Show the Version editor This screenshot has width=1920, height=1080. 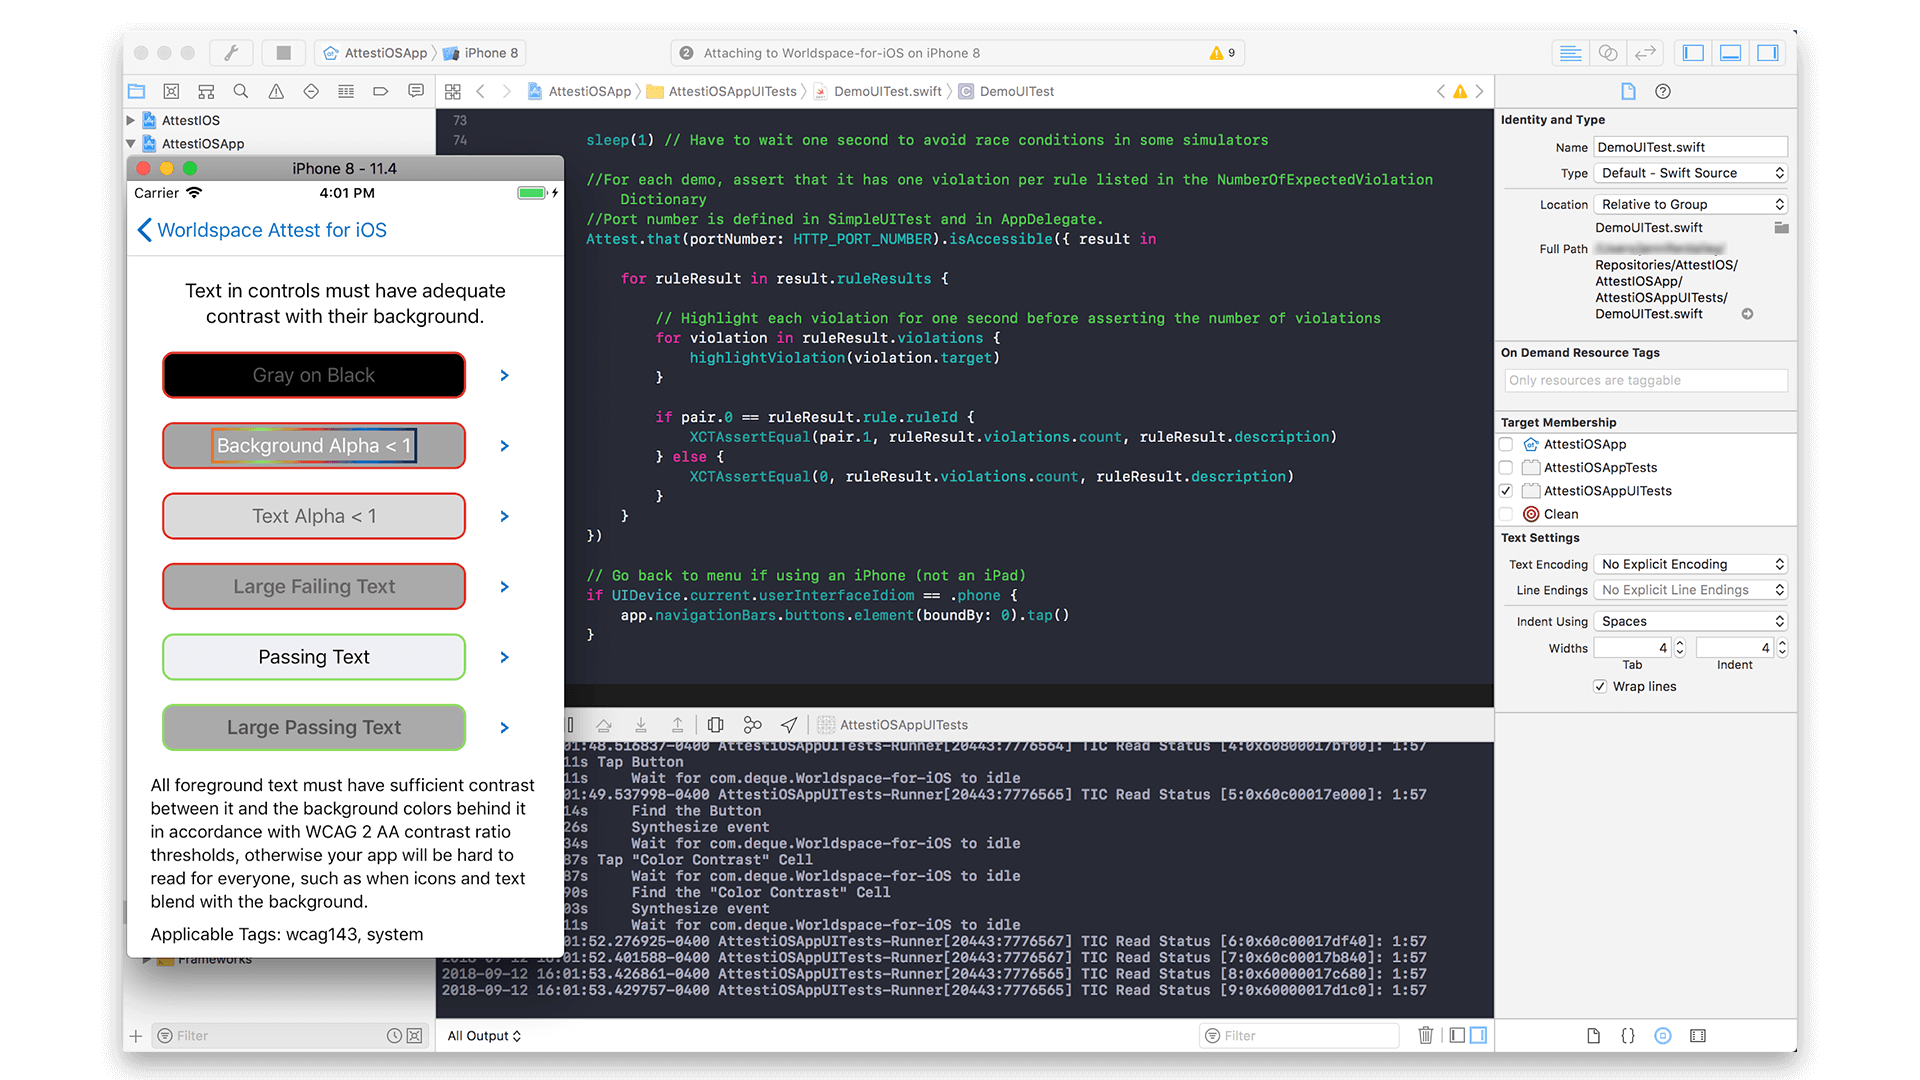pos(1645,53)
